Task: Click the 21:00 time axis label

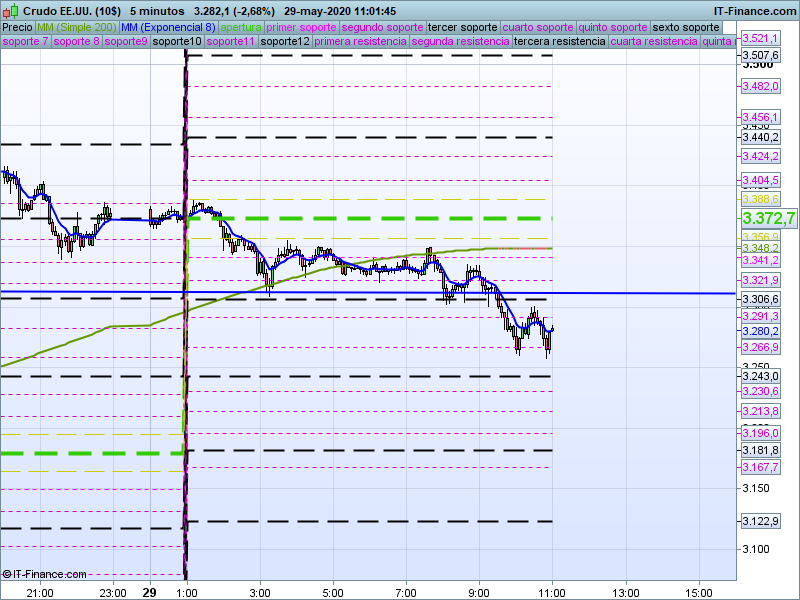Action: pos(40,593)
